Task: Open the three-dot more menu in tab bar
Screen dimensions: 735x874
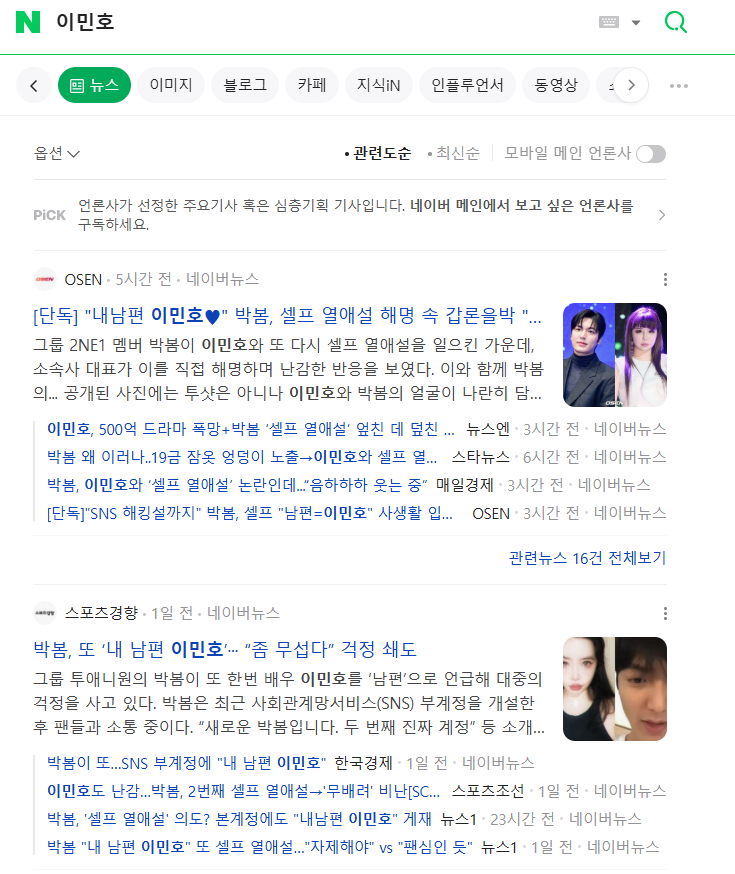Action: [x=679, y=86]
